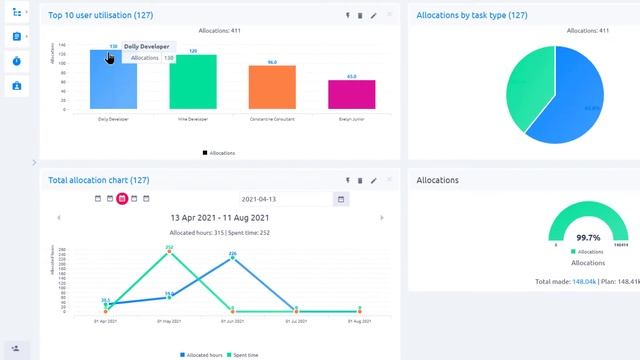Screen dimensions: 640x360
Task: Click the 148.04k total made value
Action: (584, 282)
